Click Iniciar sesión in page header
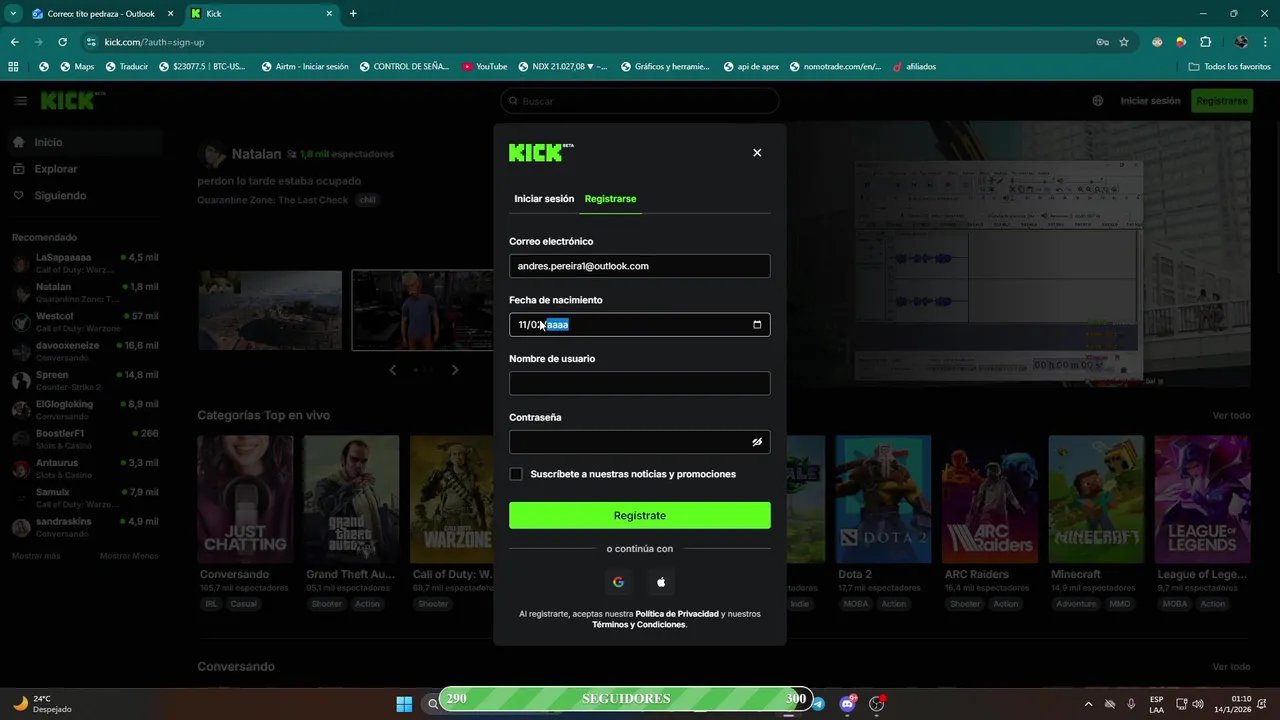Viewport: 1280px width, 720px height. [x=1150, y=101]
